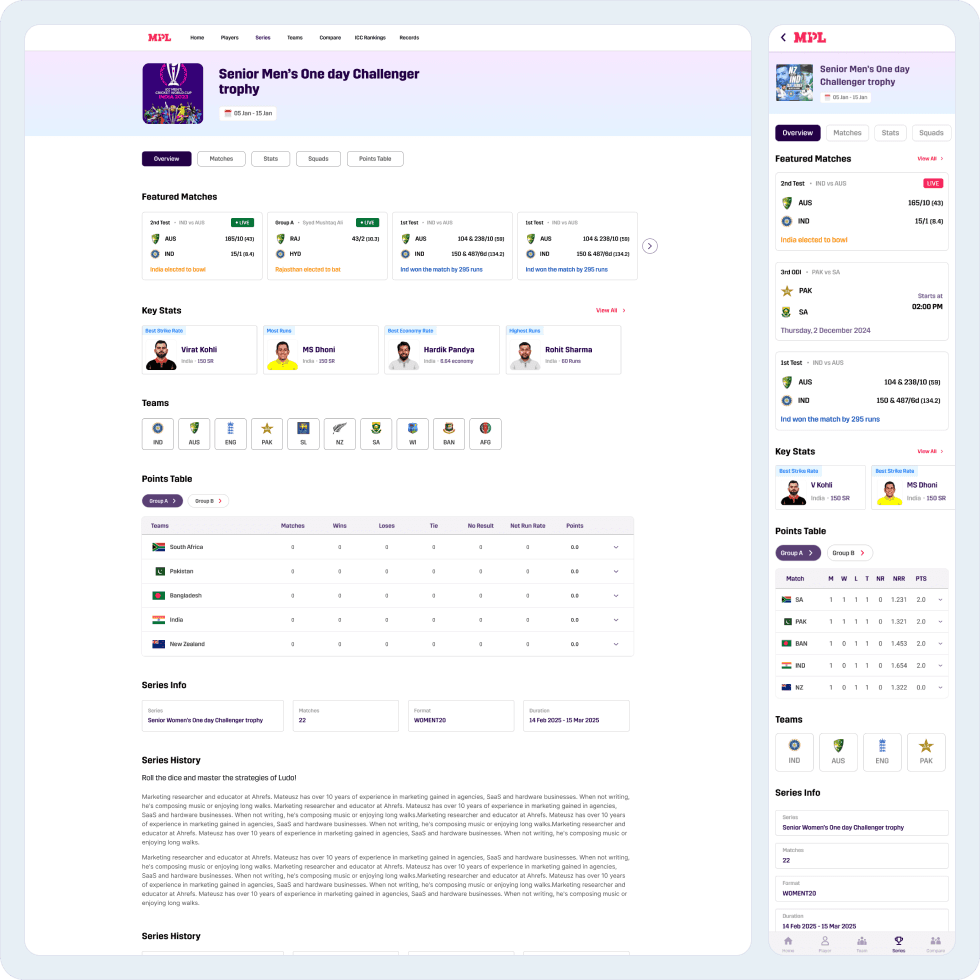Switch to desktop Stats tab
Screen dimensions: 980x980
coord(271,159)
